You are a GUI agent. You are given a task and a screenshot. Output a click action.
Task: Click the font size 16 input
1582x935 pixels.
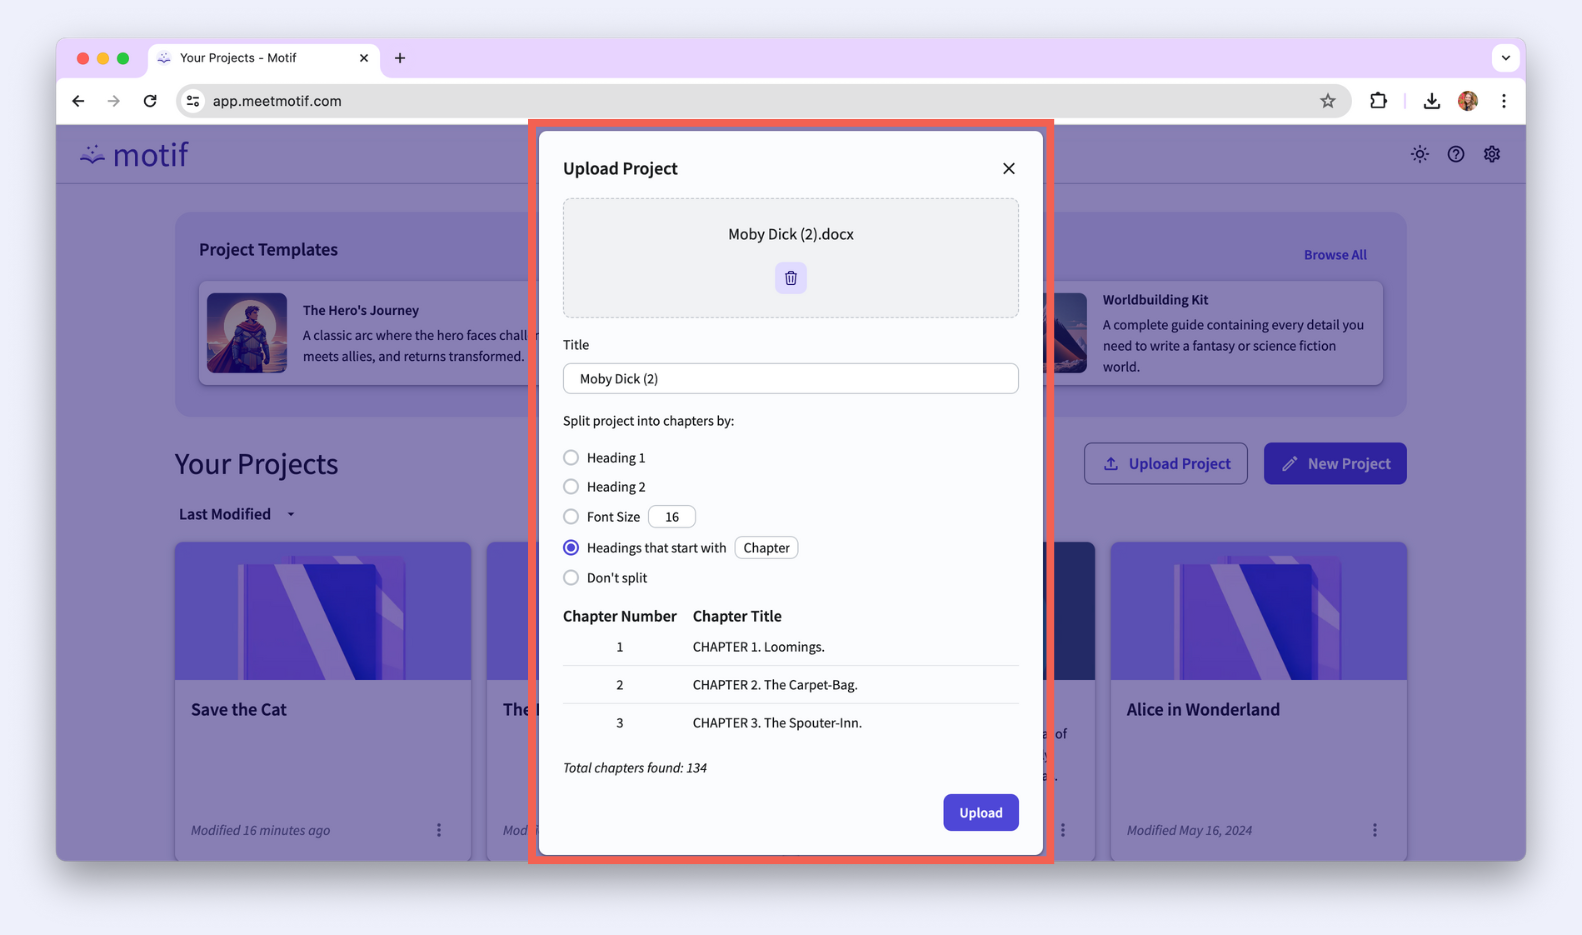(x=672, y=517)
